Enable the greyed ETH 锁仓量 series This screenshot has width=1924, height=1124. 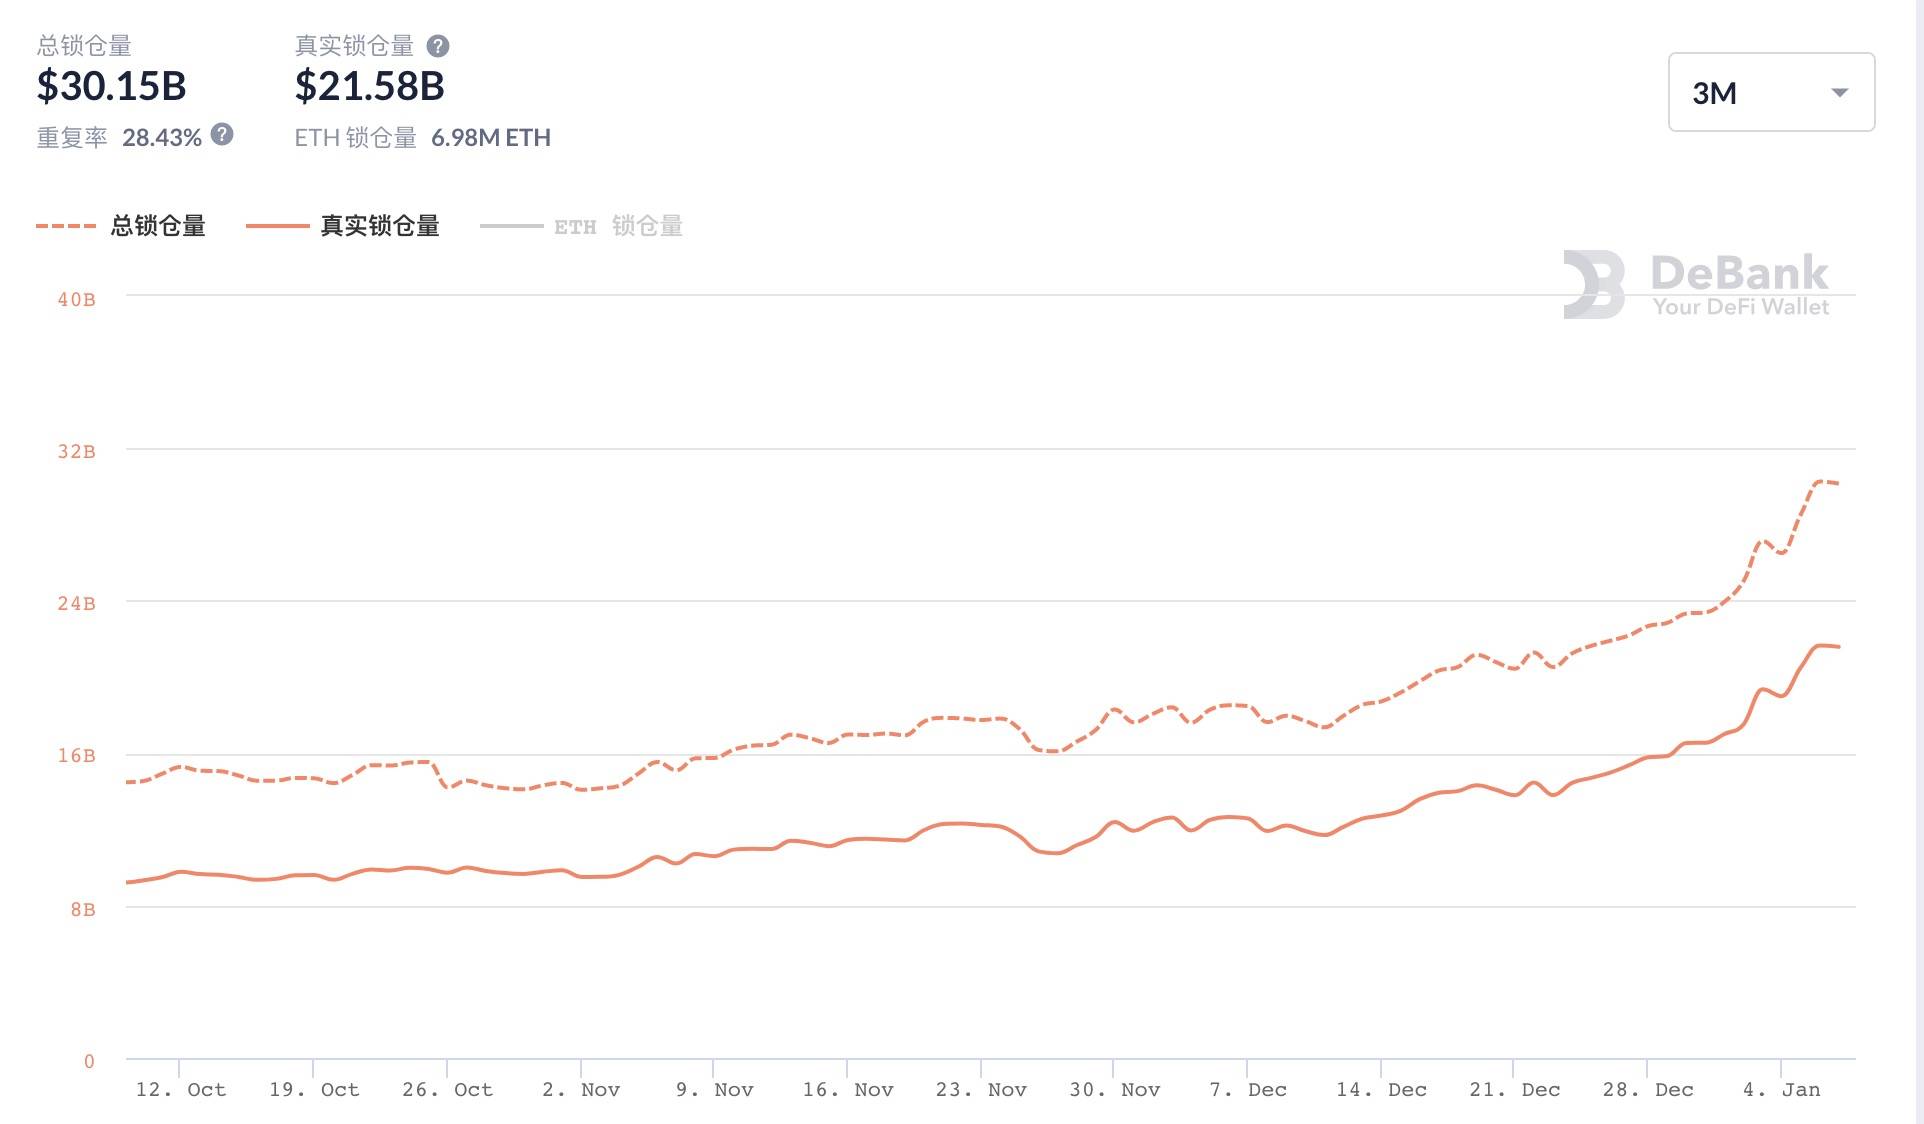618,227
